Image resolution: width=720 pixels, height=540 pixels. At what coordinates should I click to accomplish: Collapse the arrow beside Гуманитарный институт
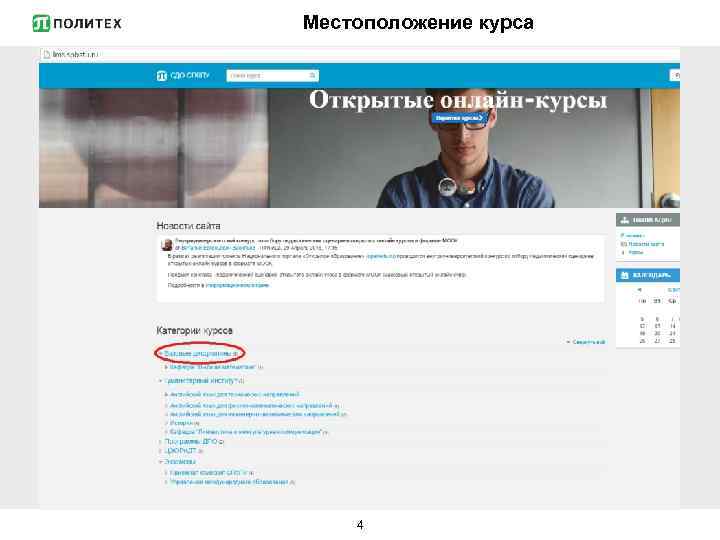pos(161,381)
